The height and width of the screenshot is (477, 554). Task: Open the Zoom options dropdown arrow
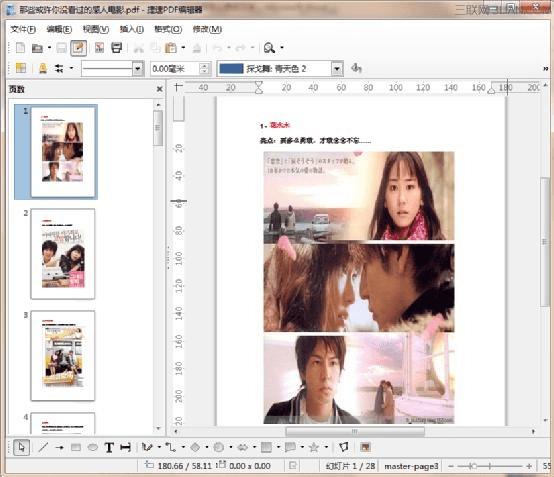pos(282,48)
